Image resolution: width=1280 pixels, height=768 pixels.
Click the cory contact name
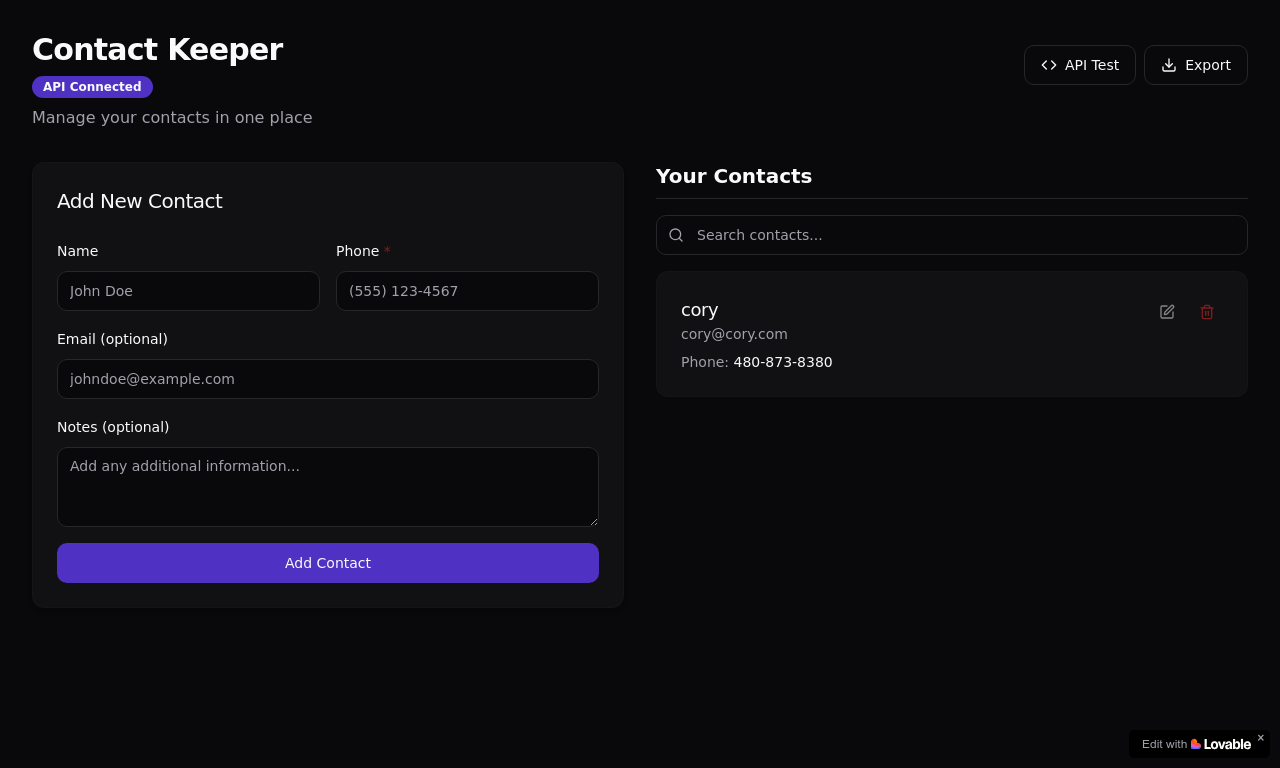click(699, 310)
